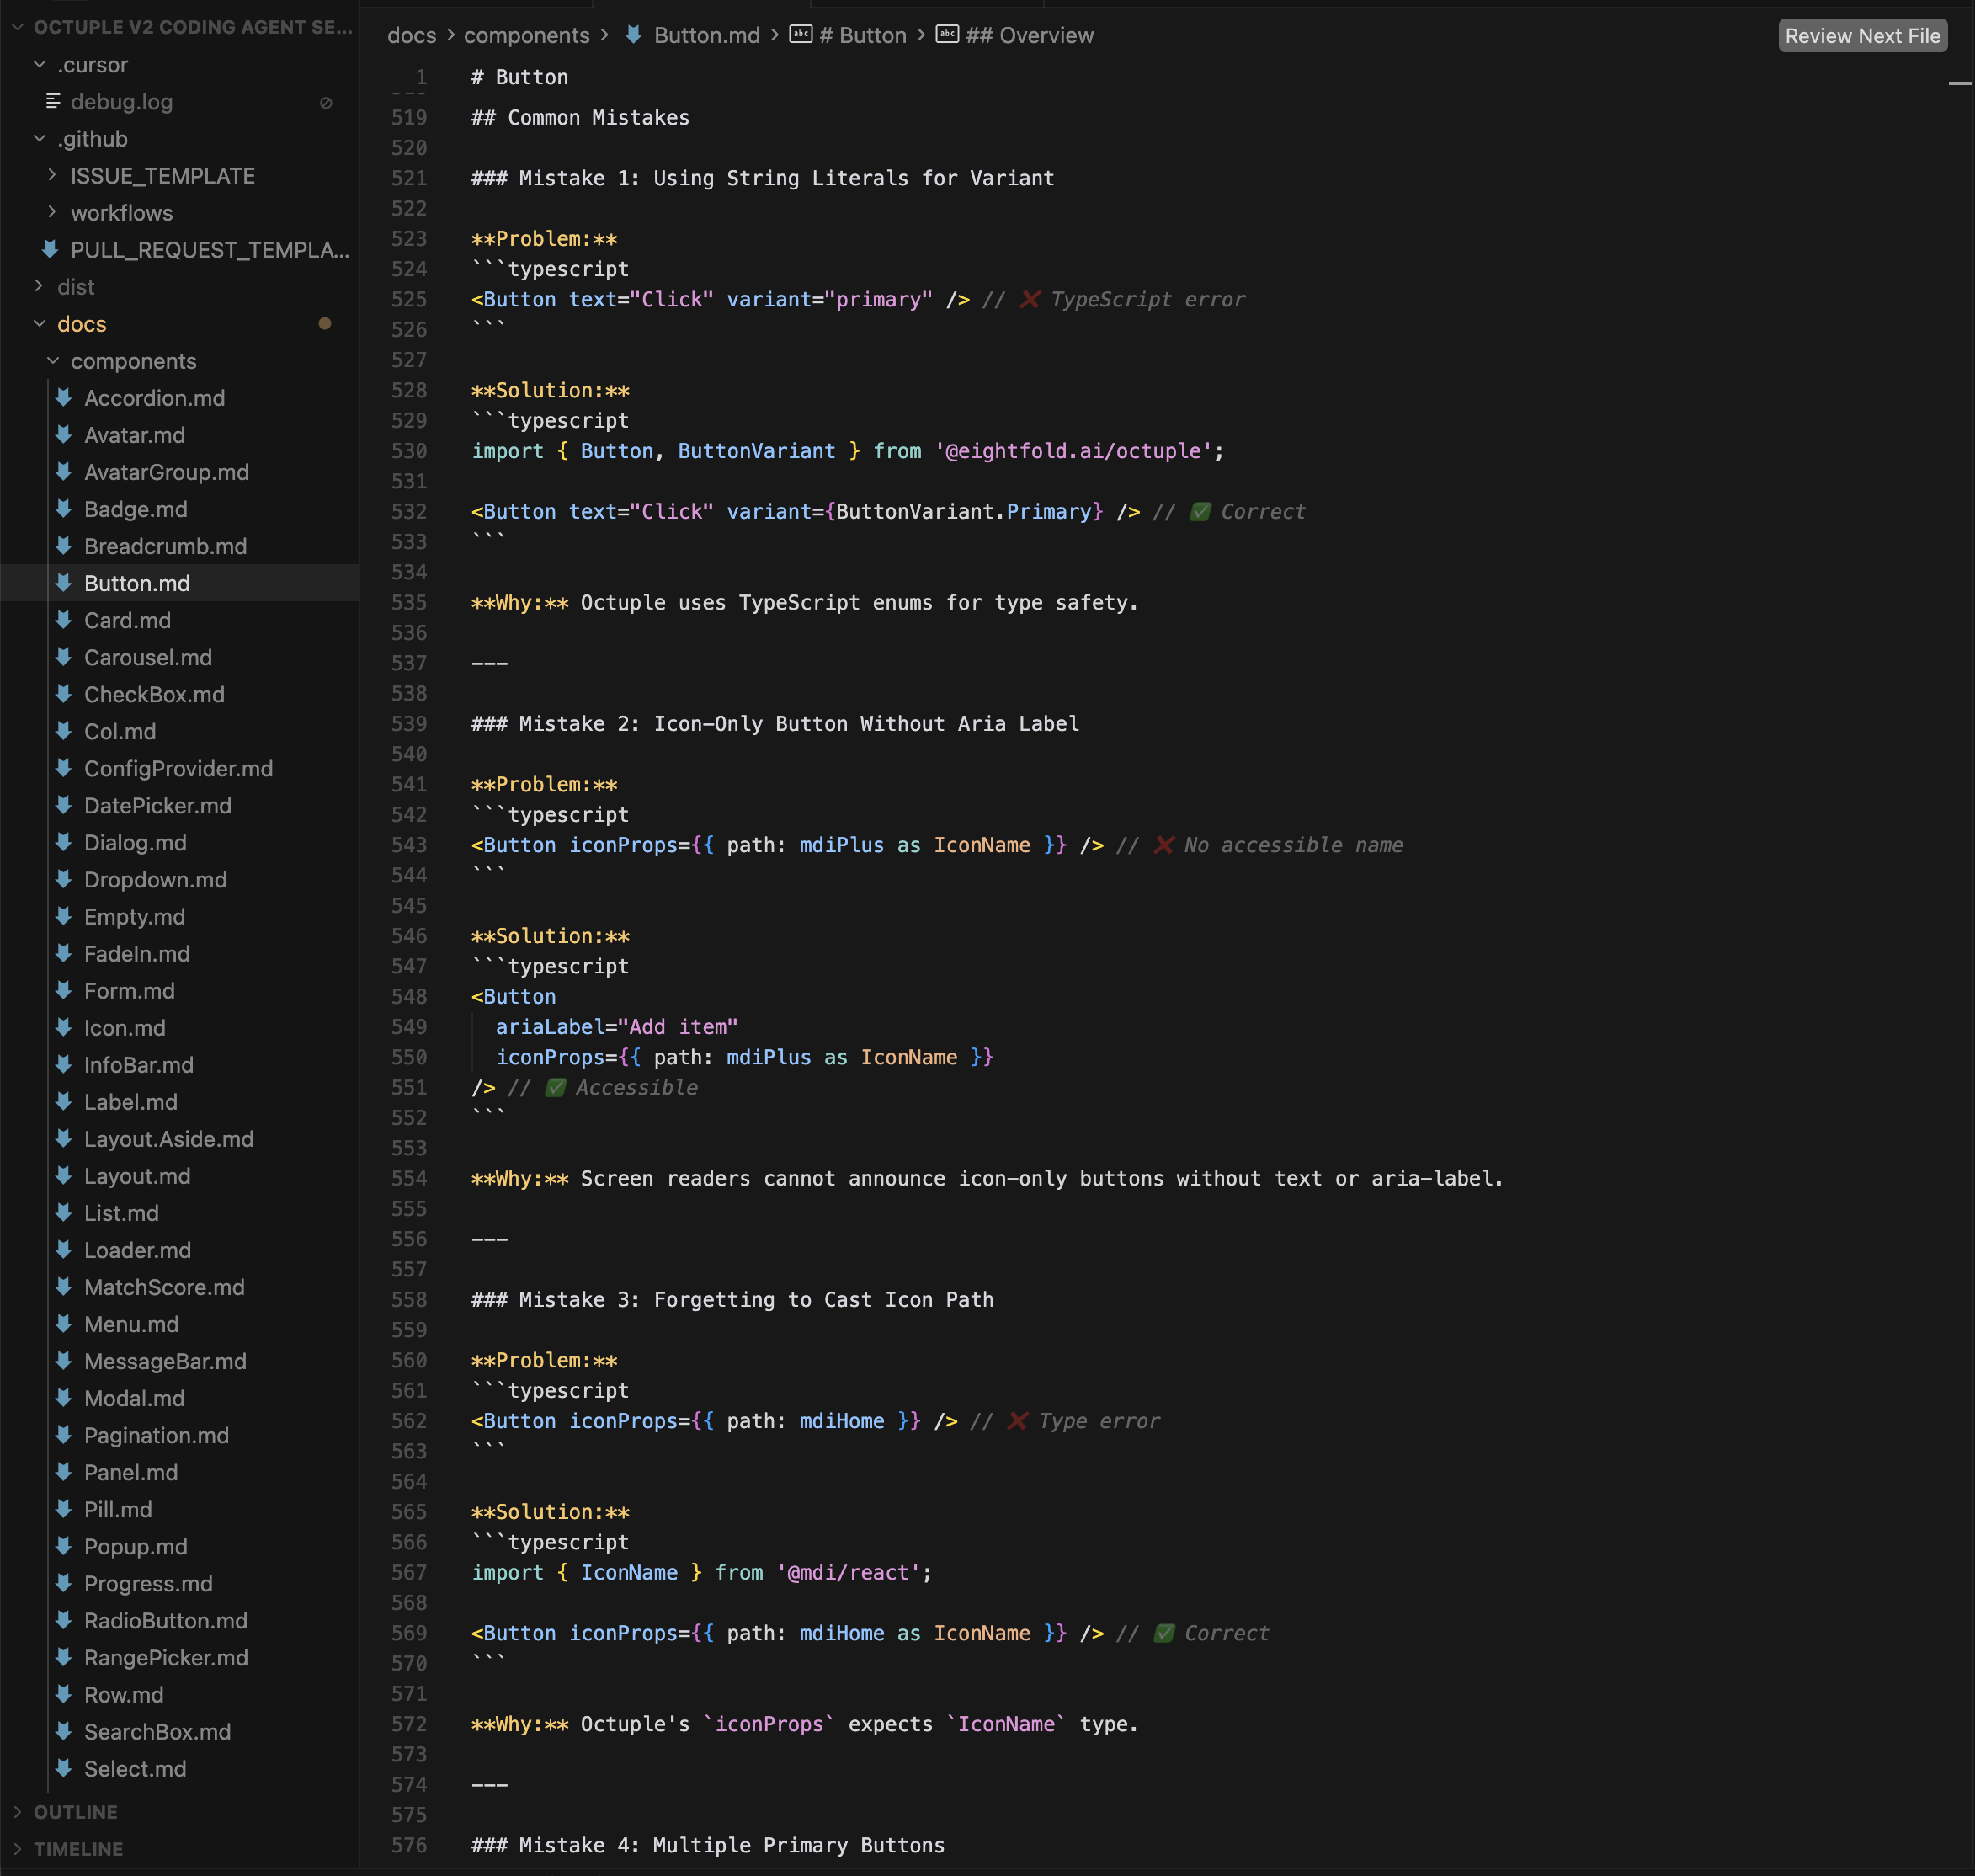The image size is (1975, 1876).
Task: Click the debug.log file lines icon
Action: [53, 101]
